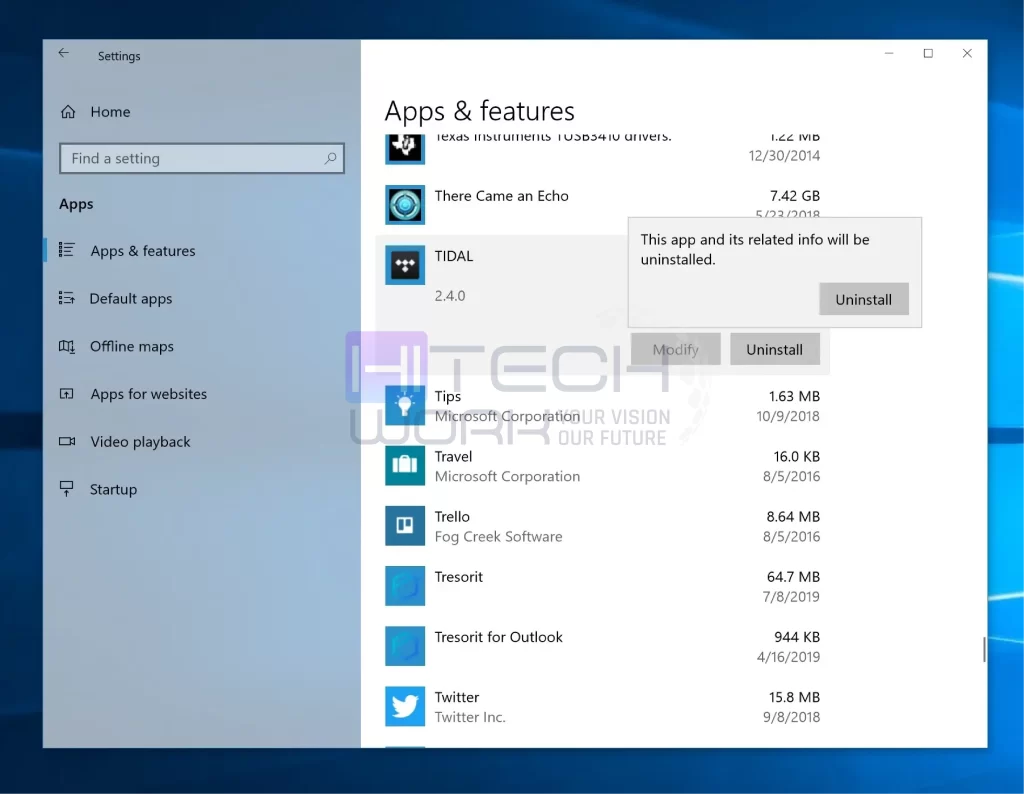1024x794 pixels.
Task: Select There Came an Echo entry
Action: click(x=502, y=196)
